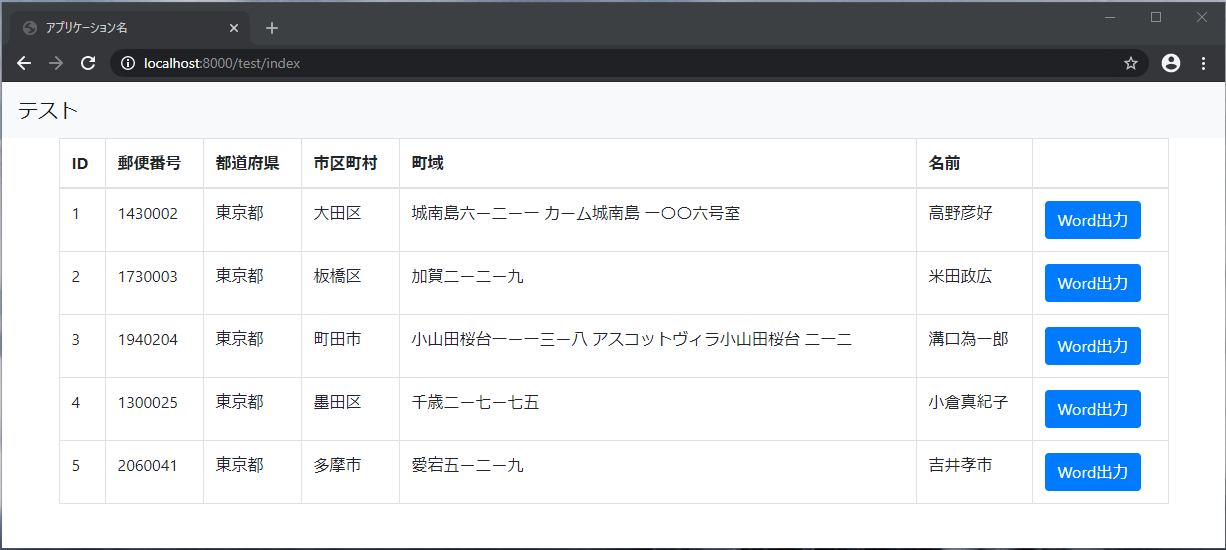Open the Chrome profile avatar icon
Screen dimensions: 1226x550
[1171, 63]
